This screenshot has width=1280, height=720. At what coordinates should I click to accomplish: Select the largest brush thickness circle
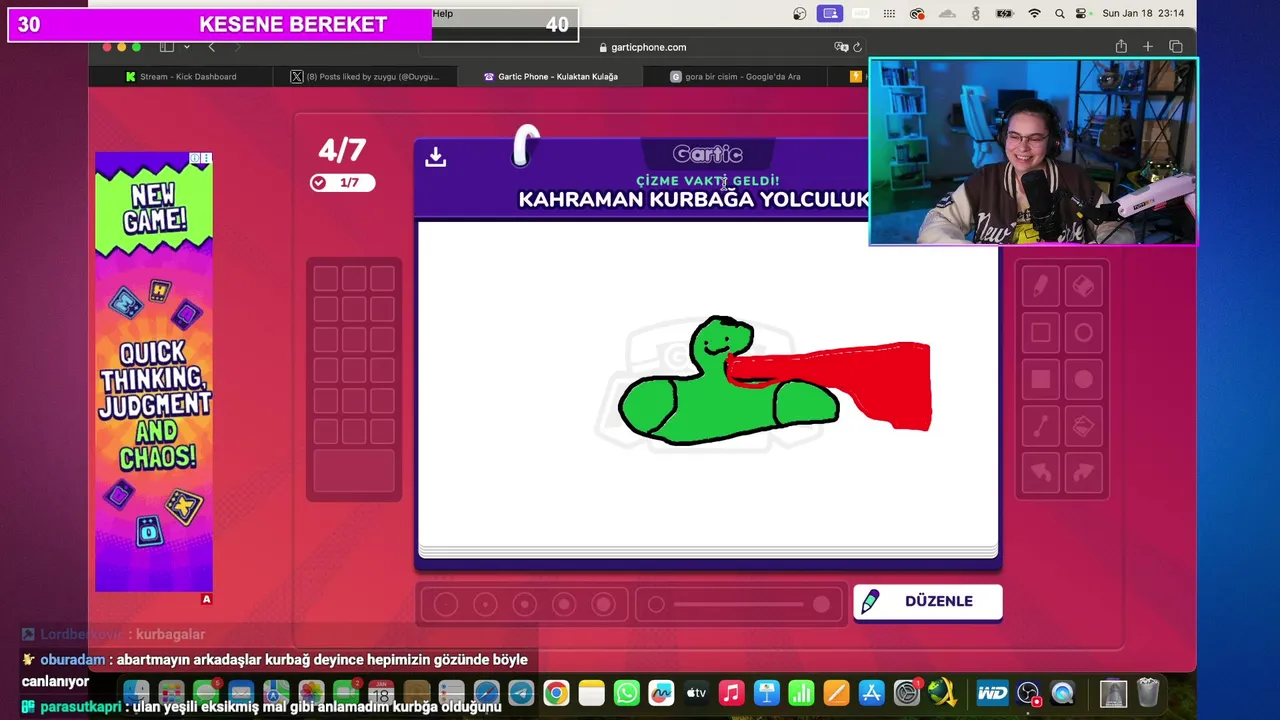pyautogui.click(x=603, y=604)
